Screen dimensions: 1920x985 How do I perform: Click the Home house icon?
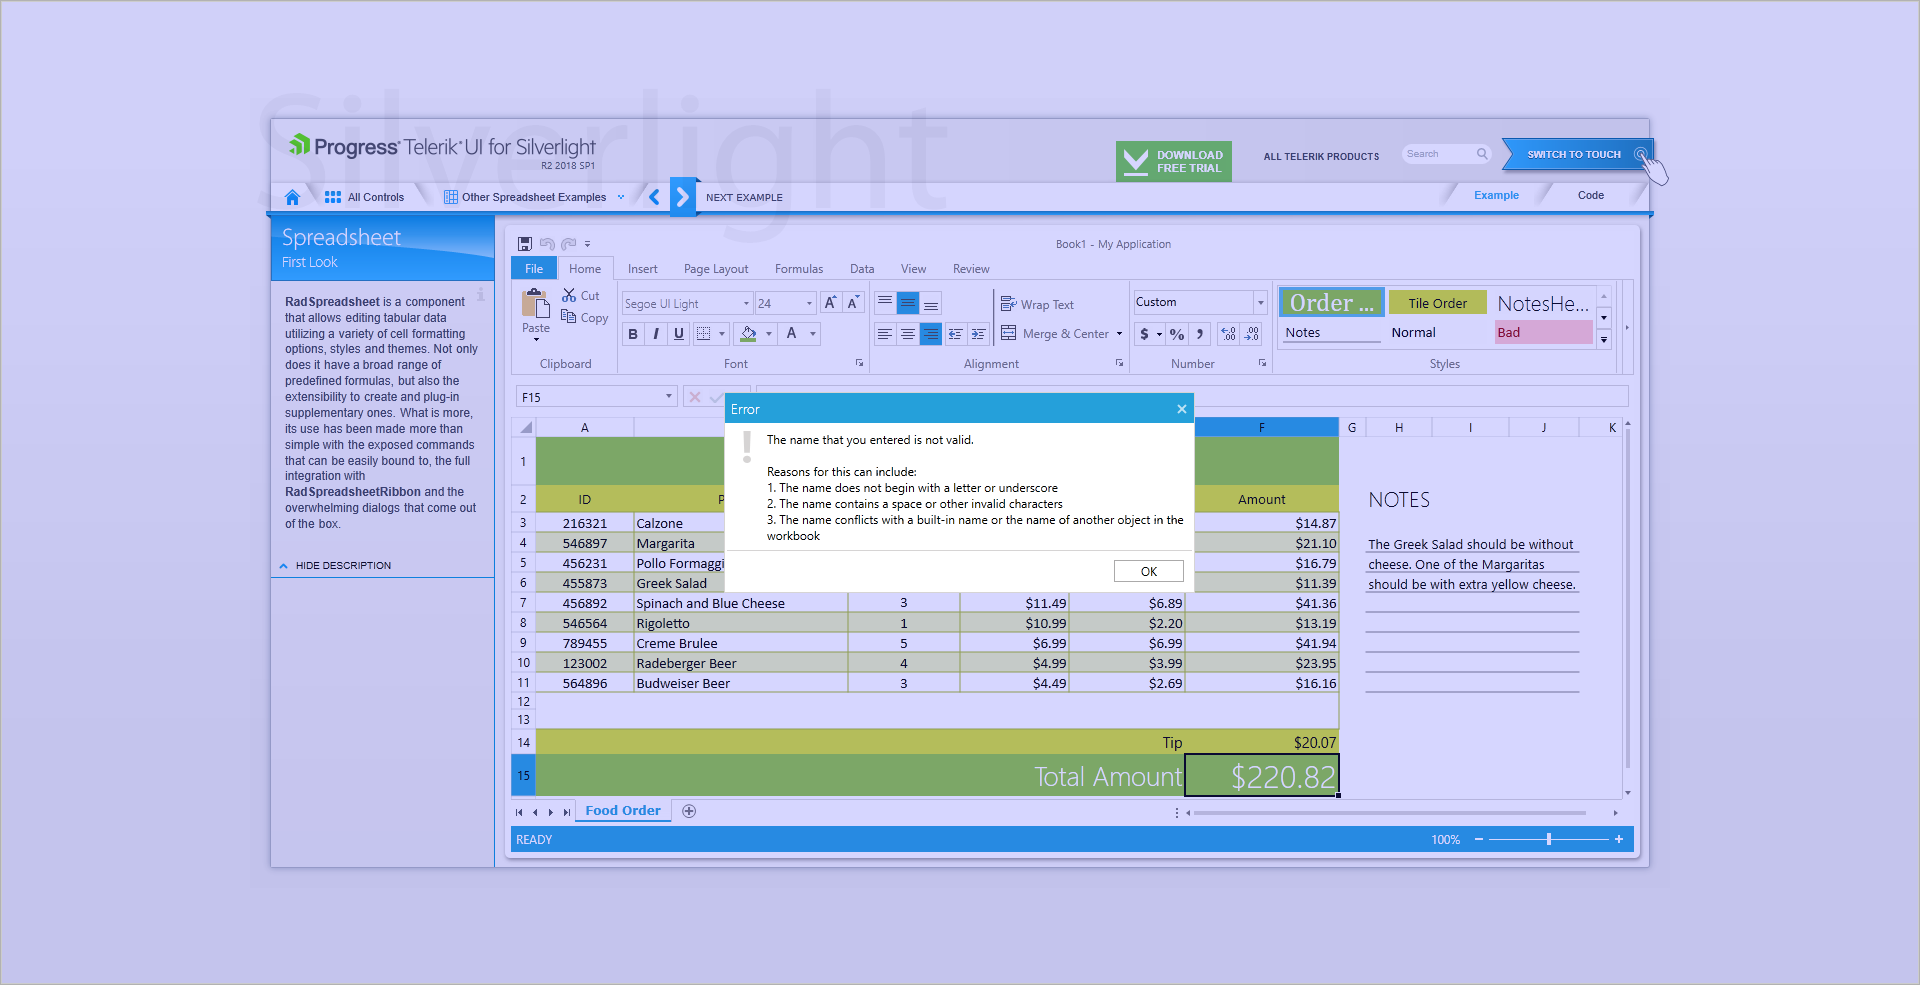tap(292, 197)
